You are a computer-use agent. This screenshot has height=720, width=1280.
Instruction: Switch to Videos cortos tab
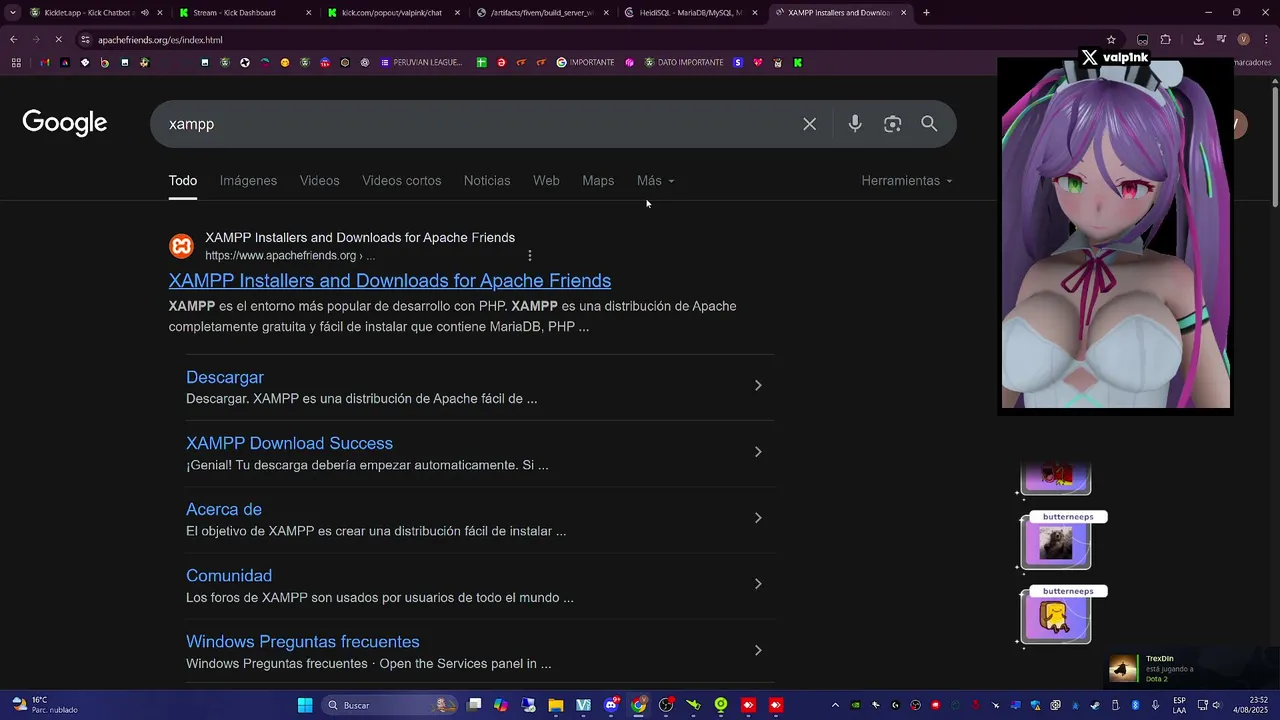point(401,181)
